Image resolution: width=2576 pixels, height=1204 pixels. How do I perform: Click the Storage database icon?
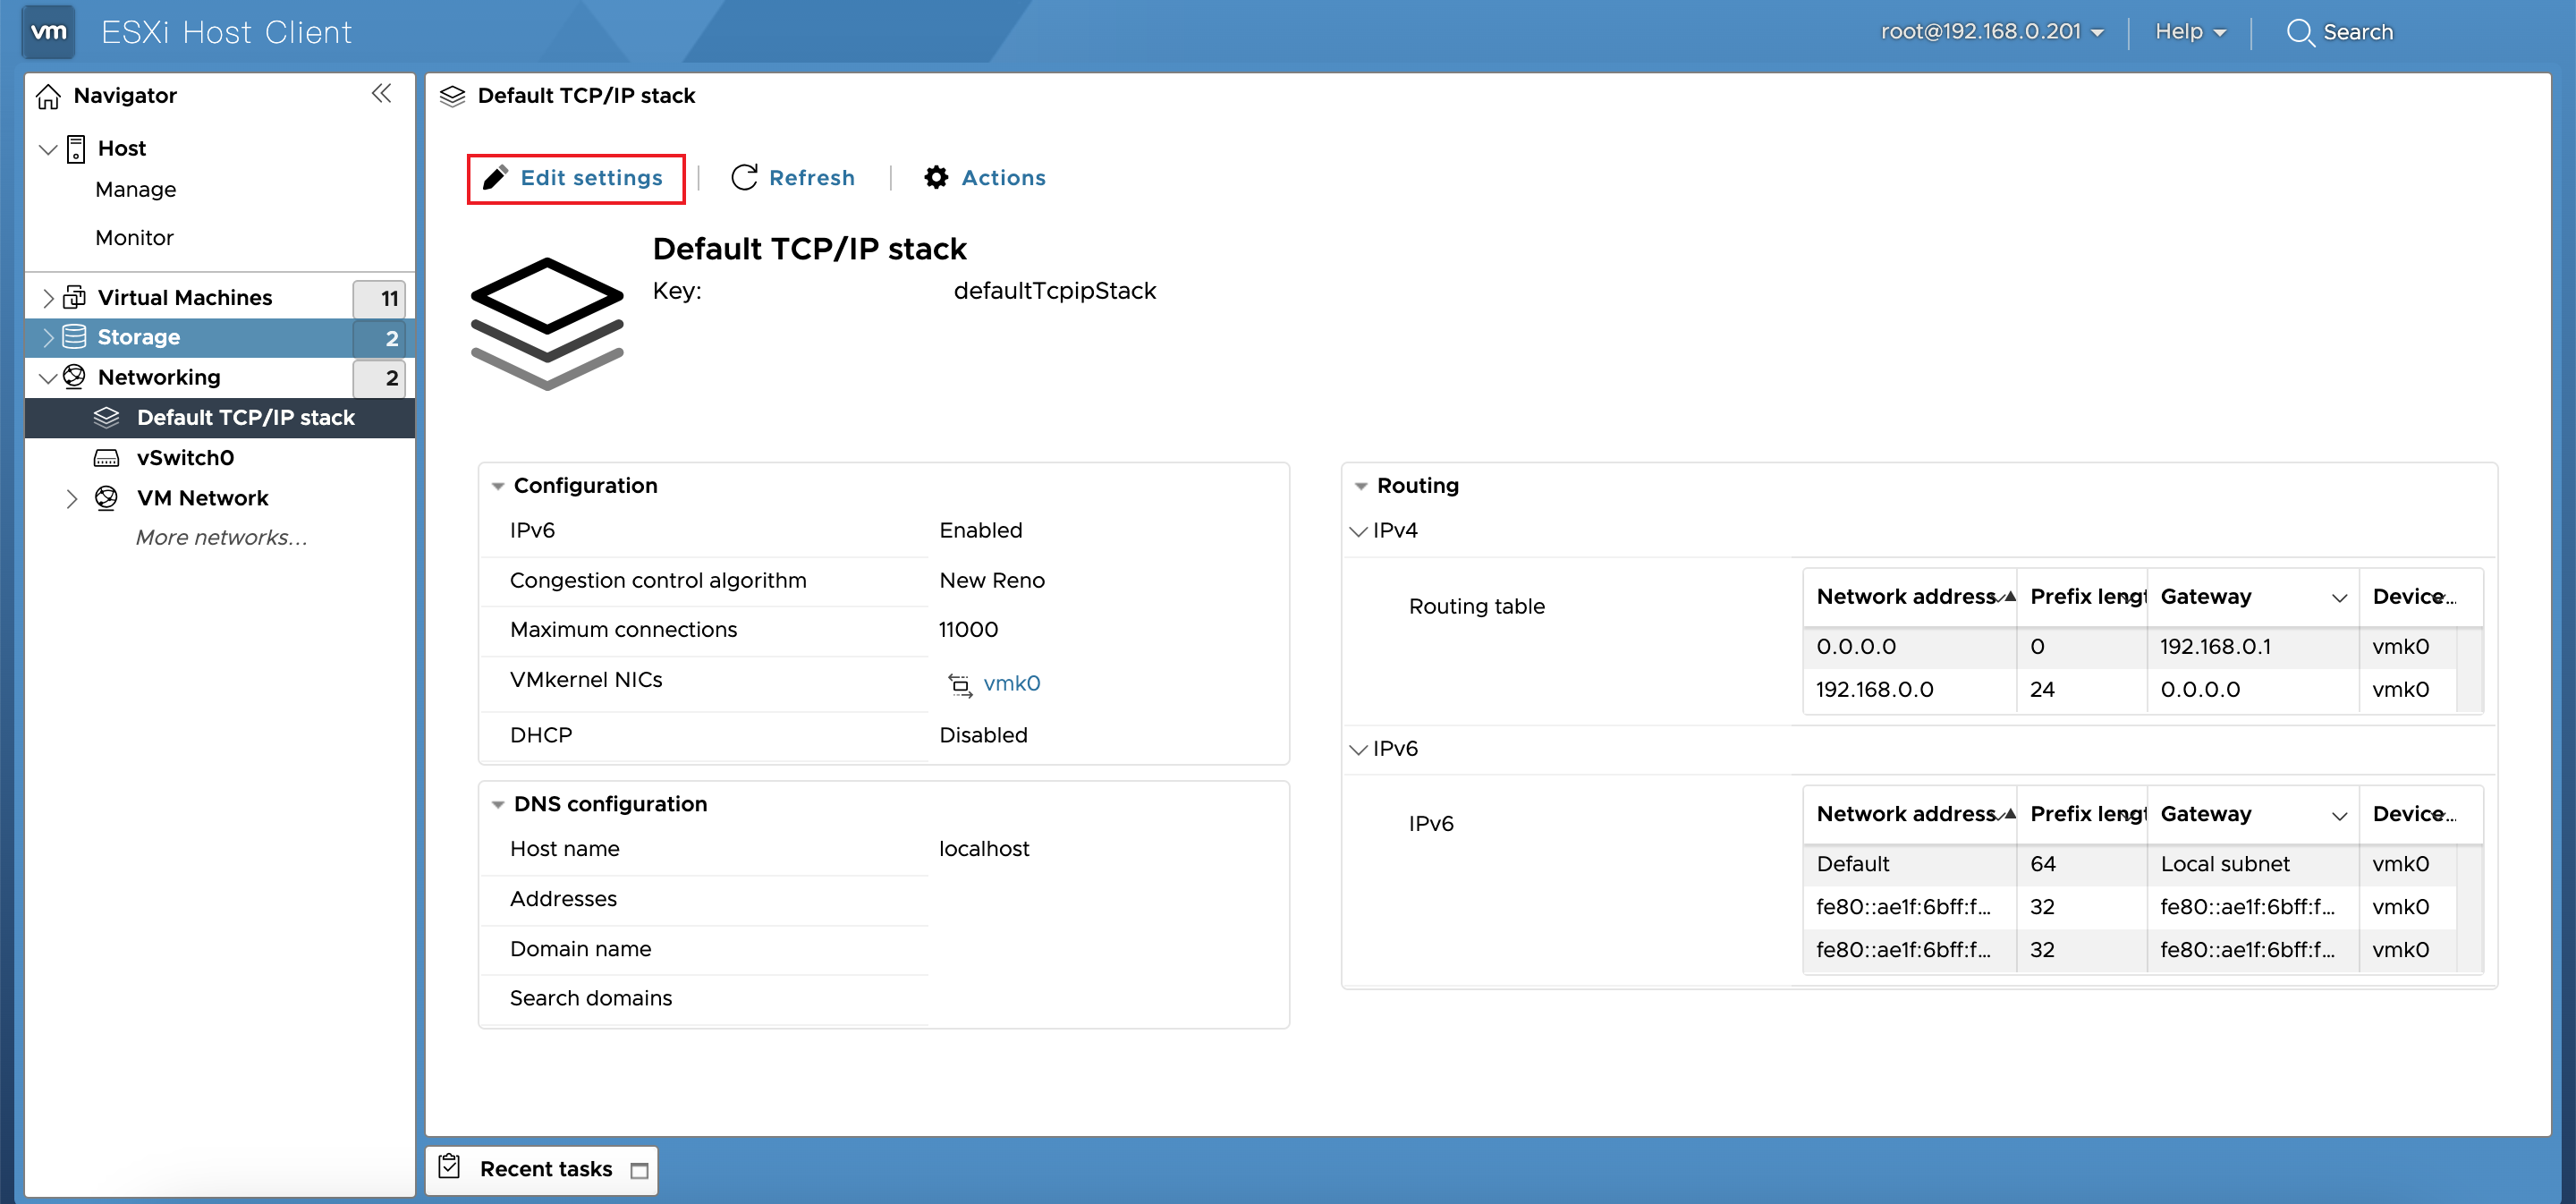(x=75, y=337)
